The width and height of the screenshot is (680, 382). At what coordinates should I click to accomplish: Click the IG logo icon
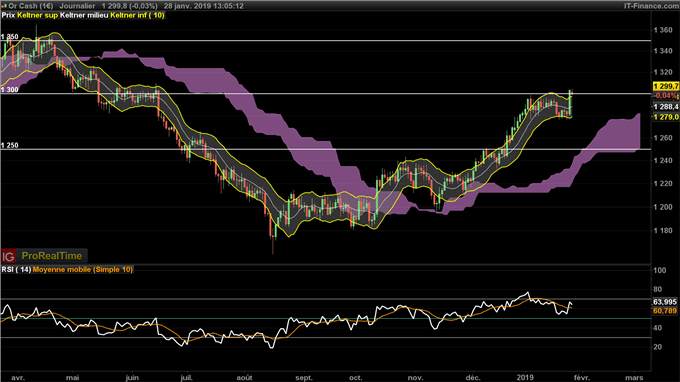click(x=9, y=256)
